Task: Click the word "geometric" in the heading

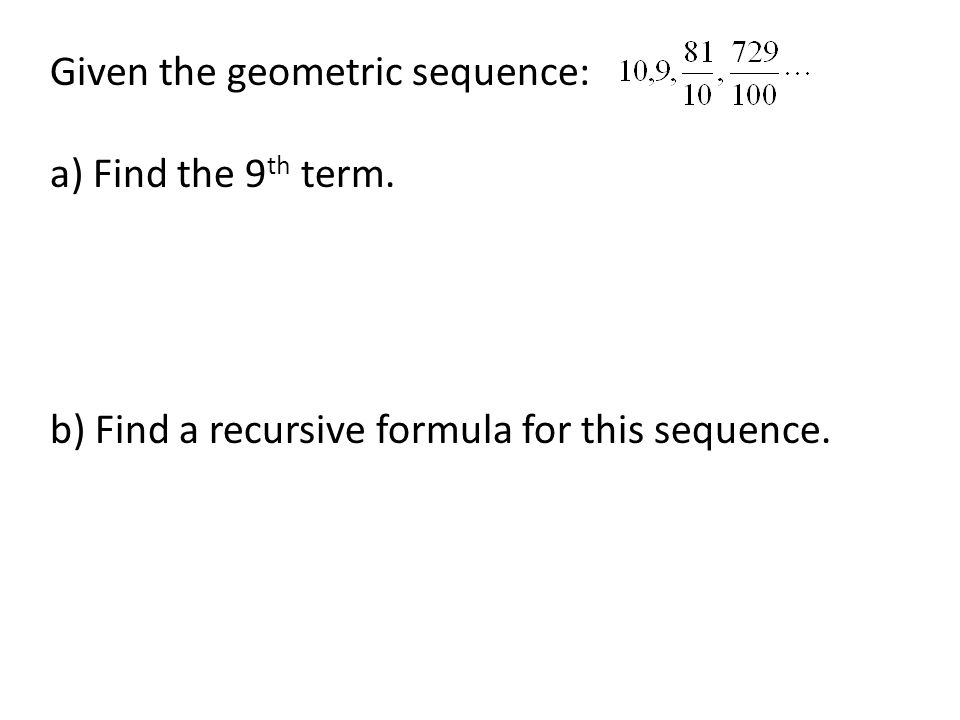Action: tap(314, 74)
